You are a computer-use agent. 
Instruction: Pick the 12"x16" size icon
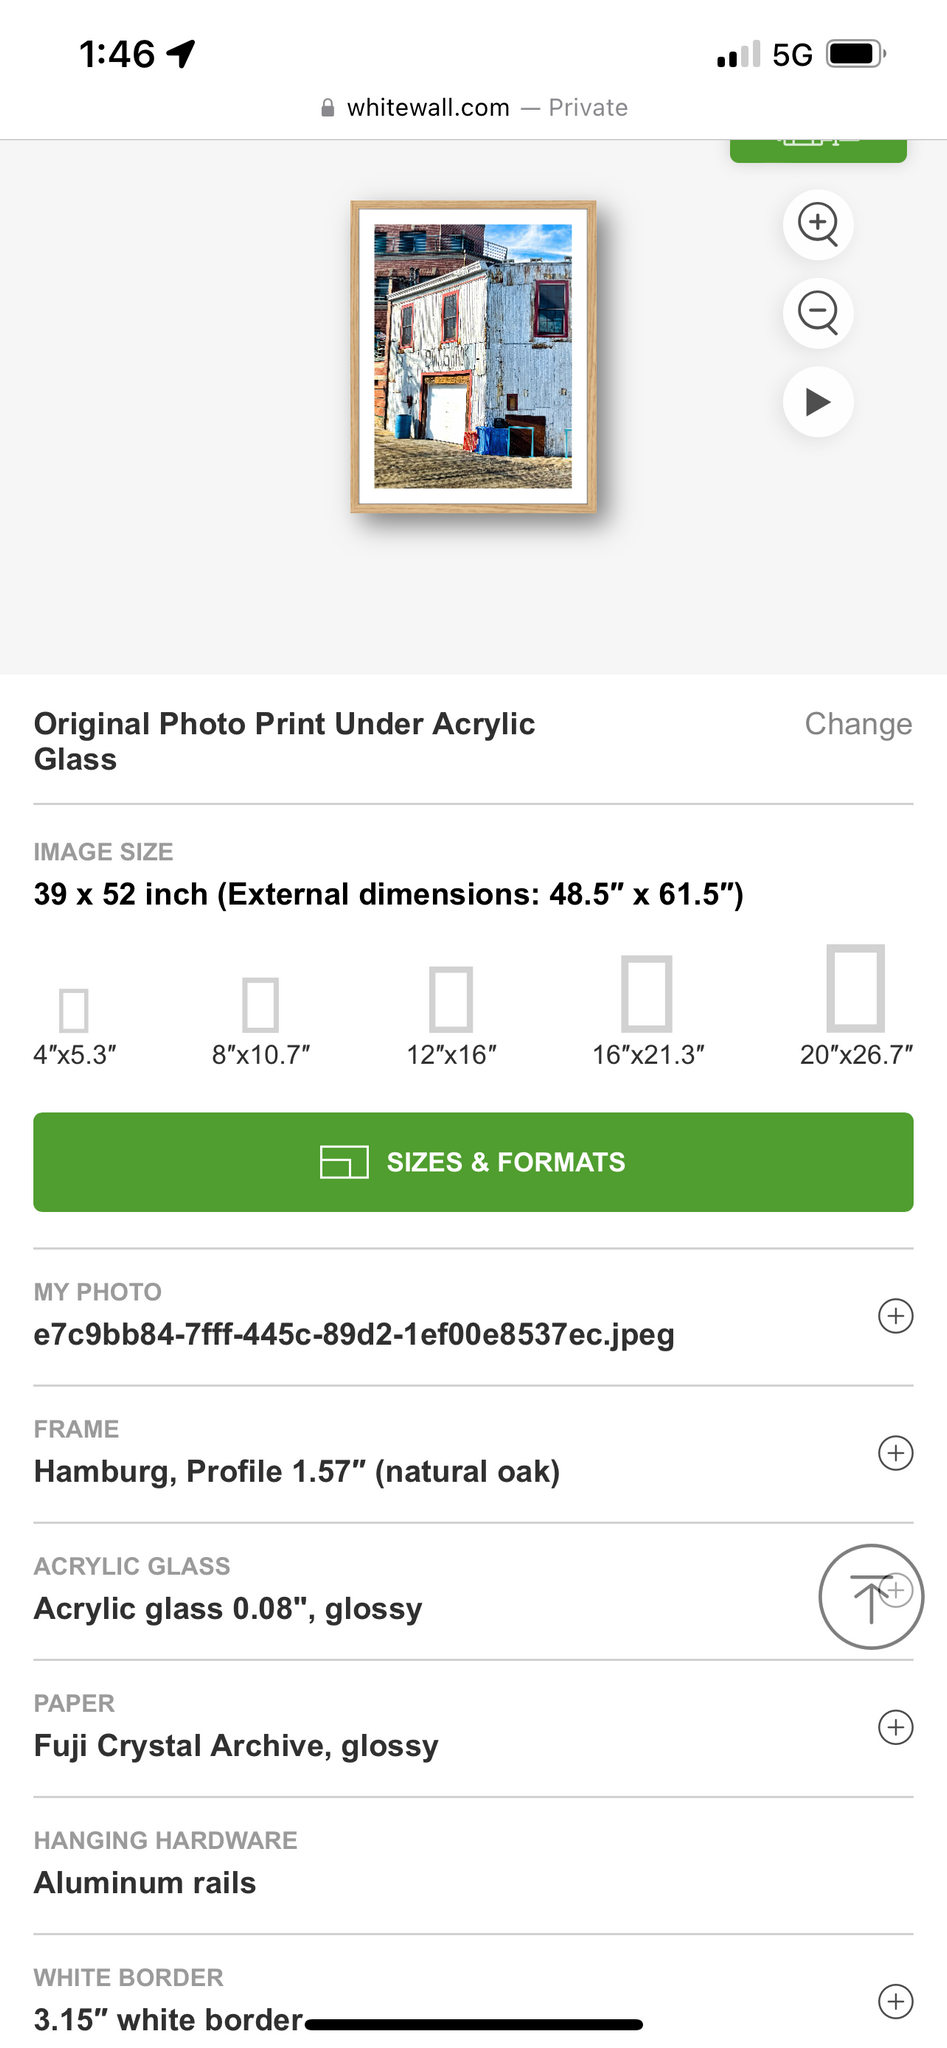[x=451, y=999]
